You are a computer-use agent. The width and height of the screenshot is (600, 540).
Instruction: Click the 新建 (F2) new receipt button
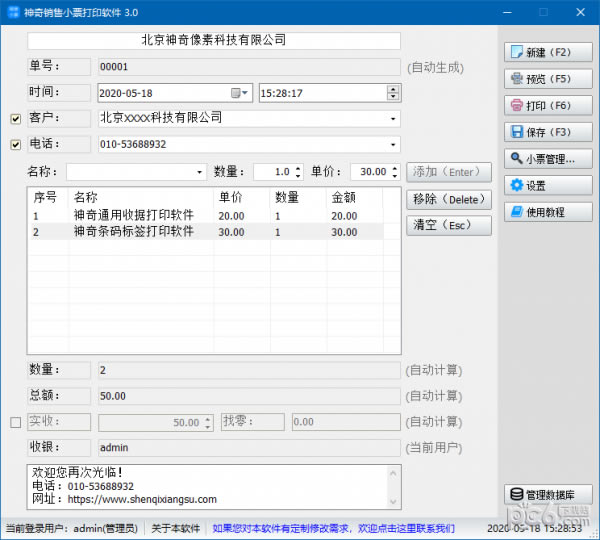click(x=548, y=52)
